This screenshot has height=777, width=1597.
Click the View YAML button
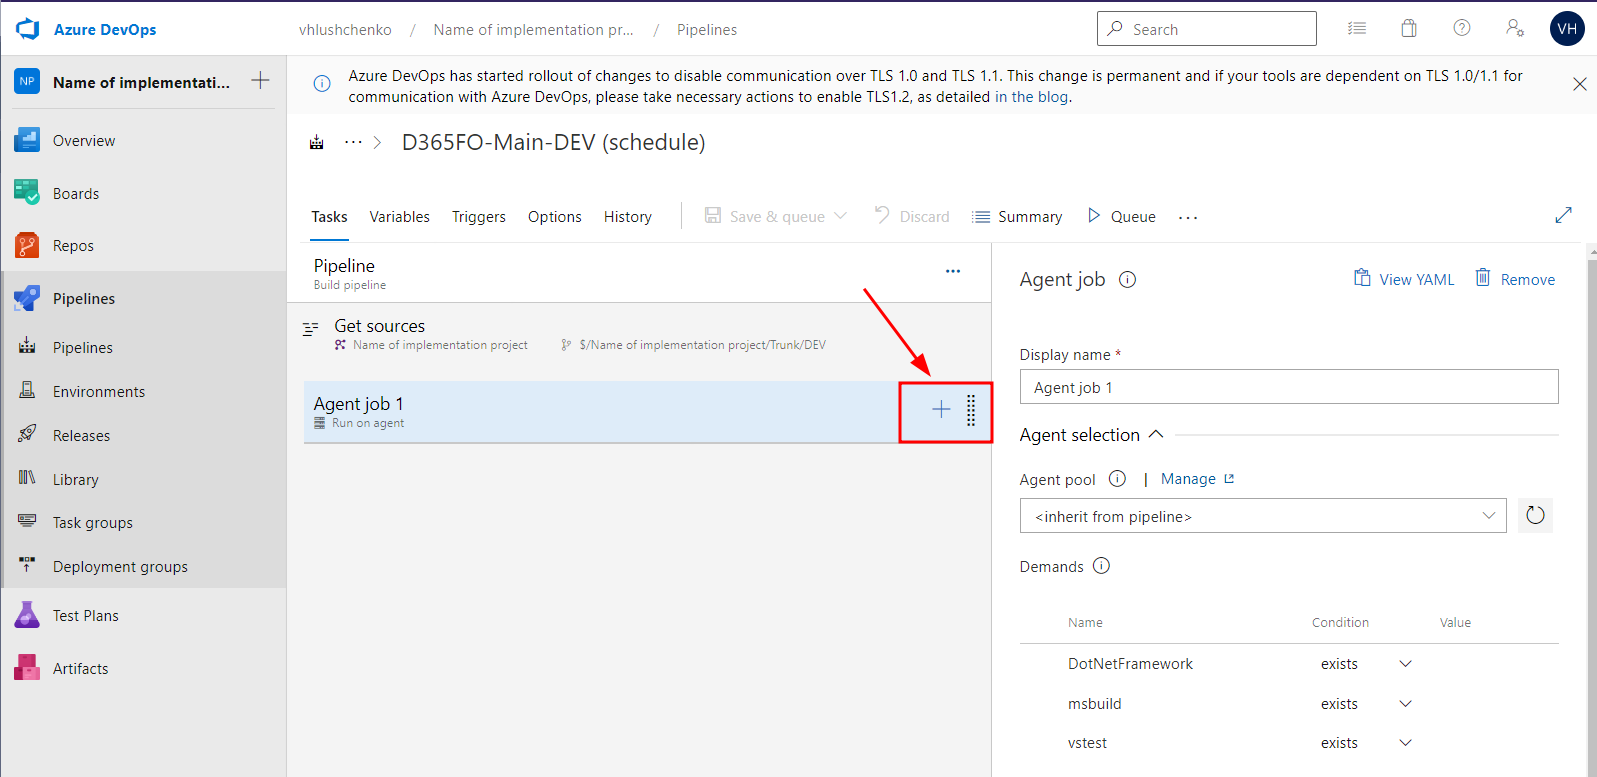[1404, 280]
